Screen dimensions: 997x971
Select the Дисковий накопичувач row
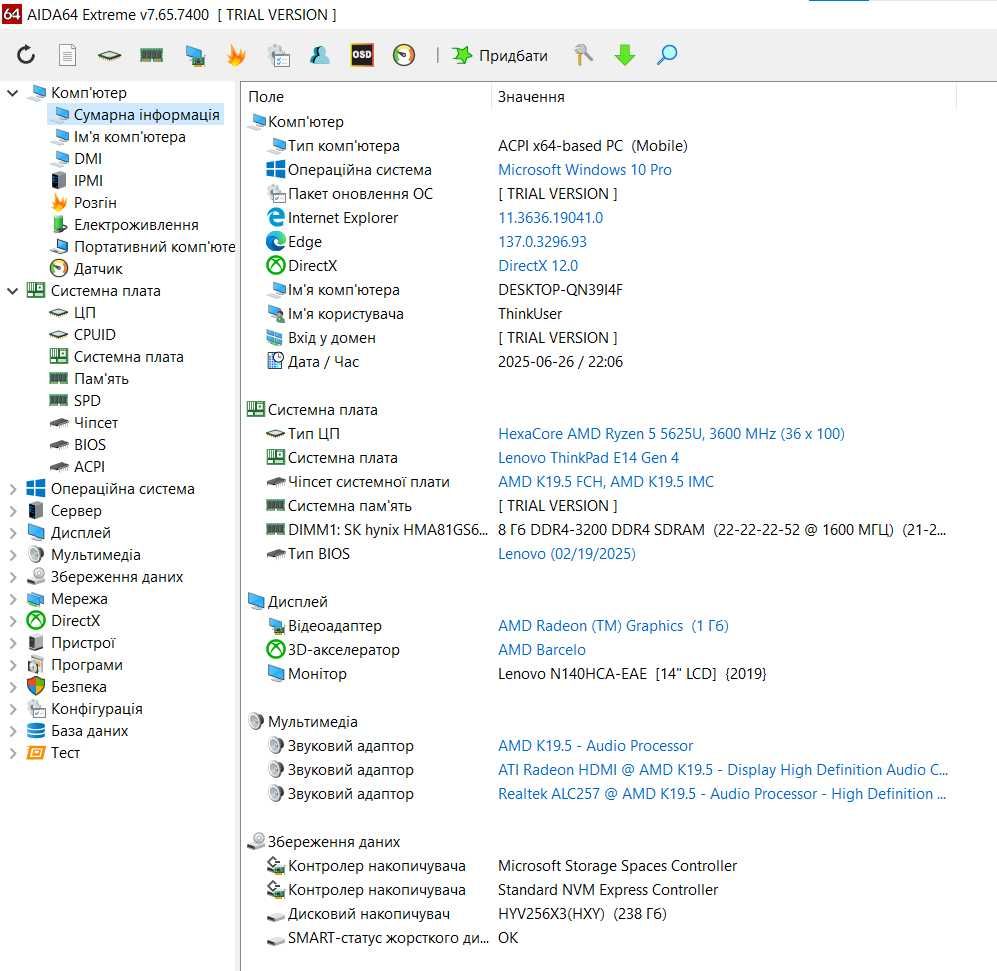tap(598, 914)
